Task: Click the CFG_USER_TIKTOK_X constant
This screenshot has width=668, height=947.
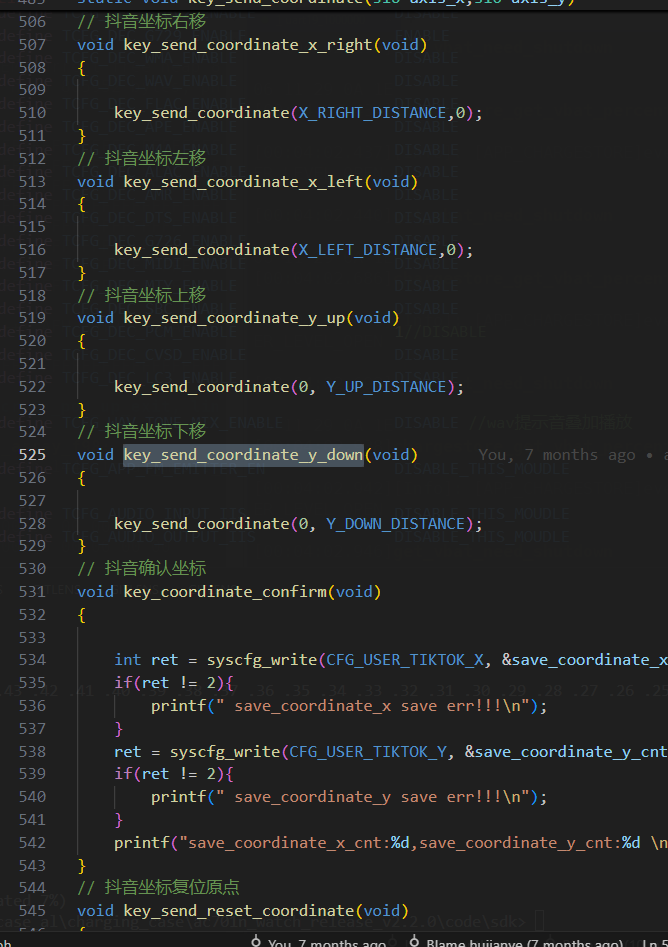Action: pyautogui.click(x=405, y=660)
